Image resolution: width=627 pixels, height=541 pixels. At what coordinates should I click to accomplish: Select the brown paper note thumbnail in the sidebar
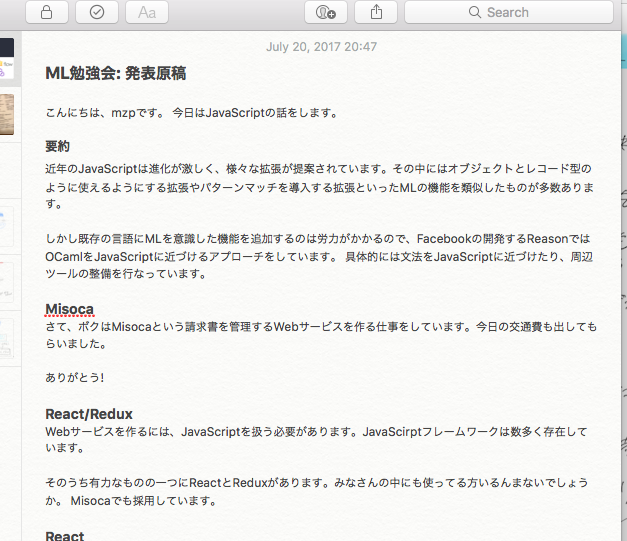pyautogui.click(x=7, y=114)
